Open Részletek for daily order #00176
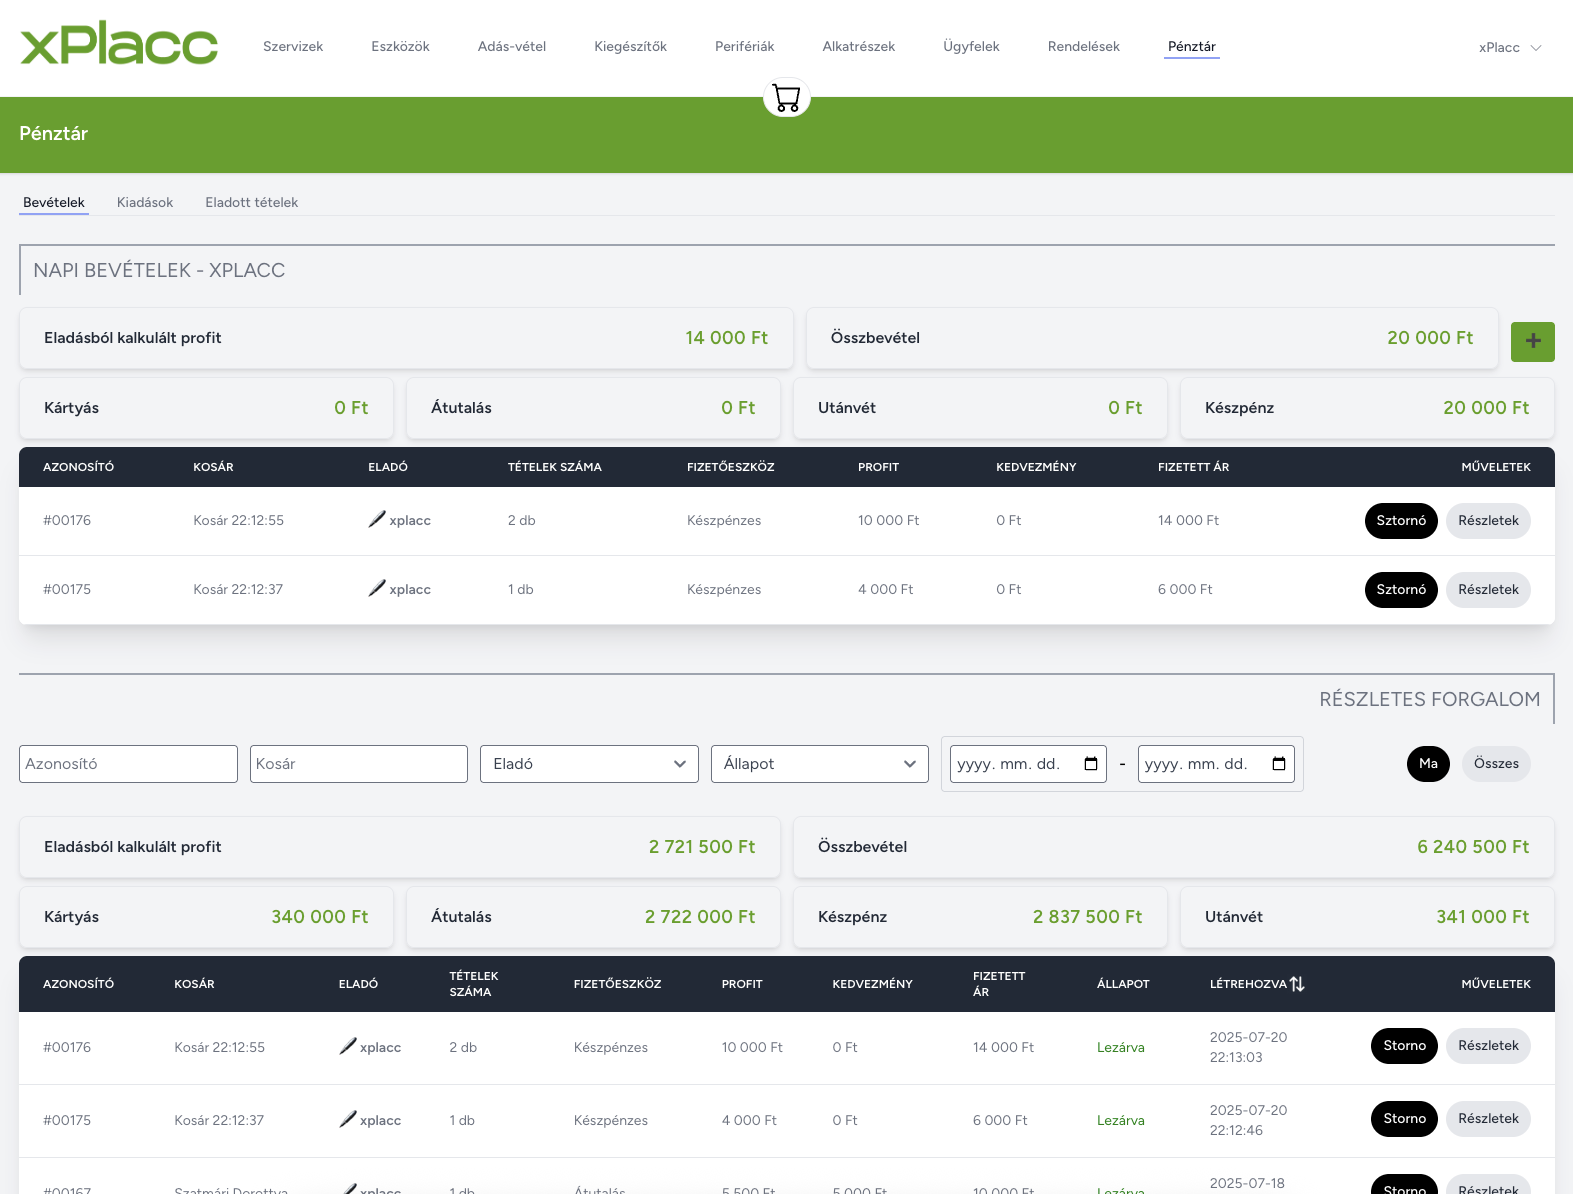The height and width of the screenshot is (1194, 1573). (x=1488, y=520)
